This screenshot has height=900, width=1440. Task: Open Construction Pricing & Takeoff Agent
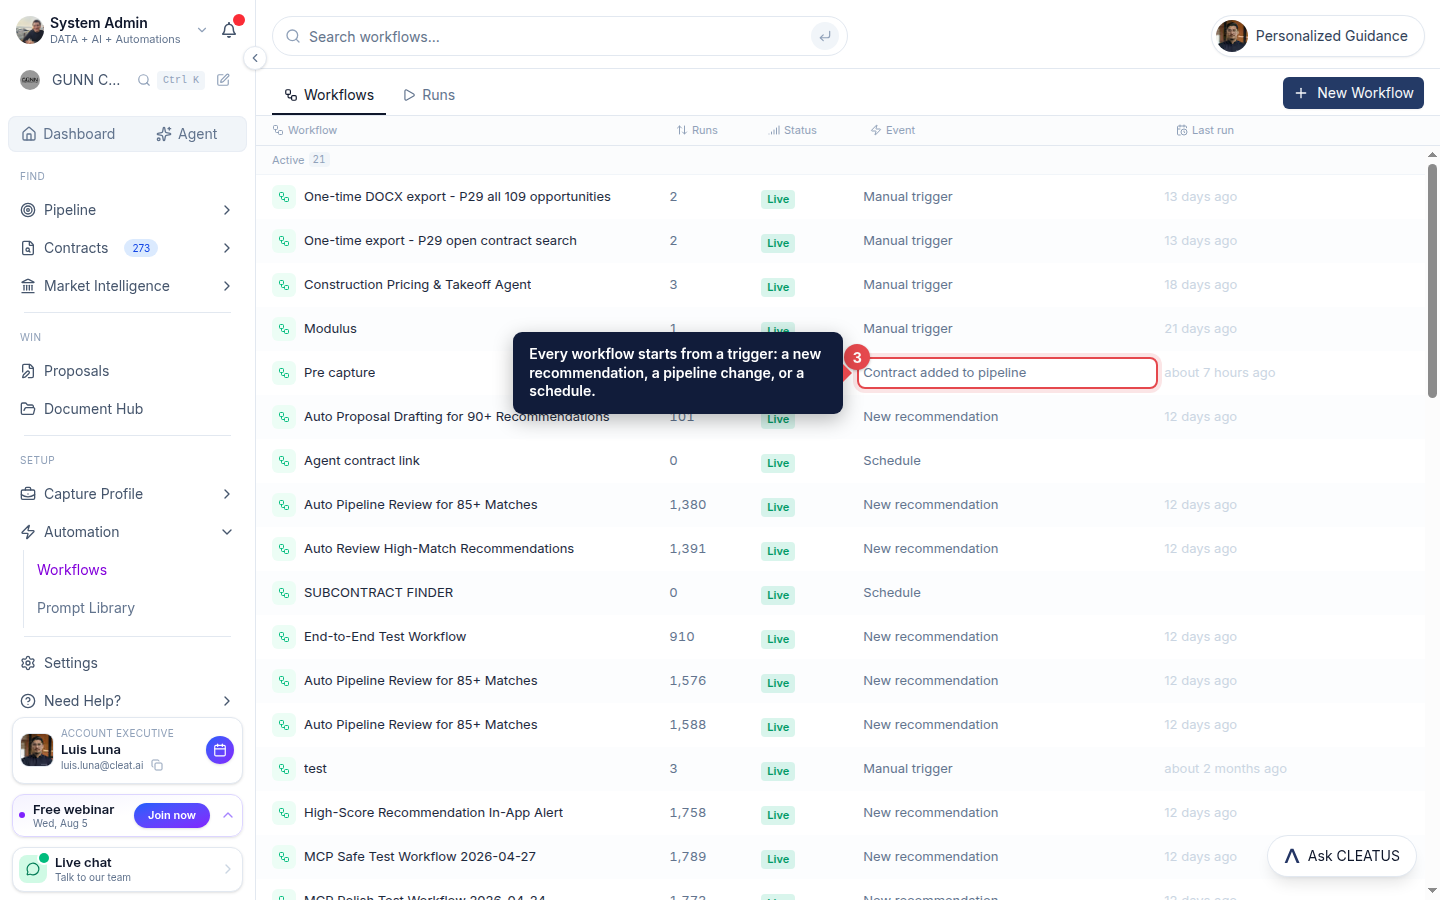coord(417,285)
